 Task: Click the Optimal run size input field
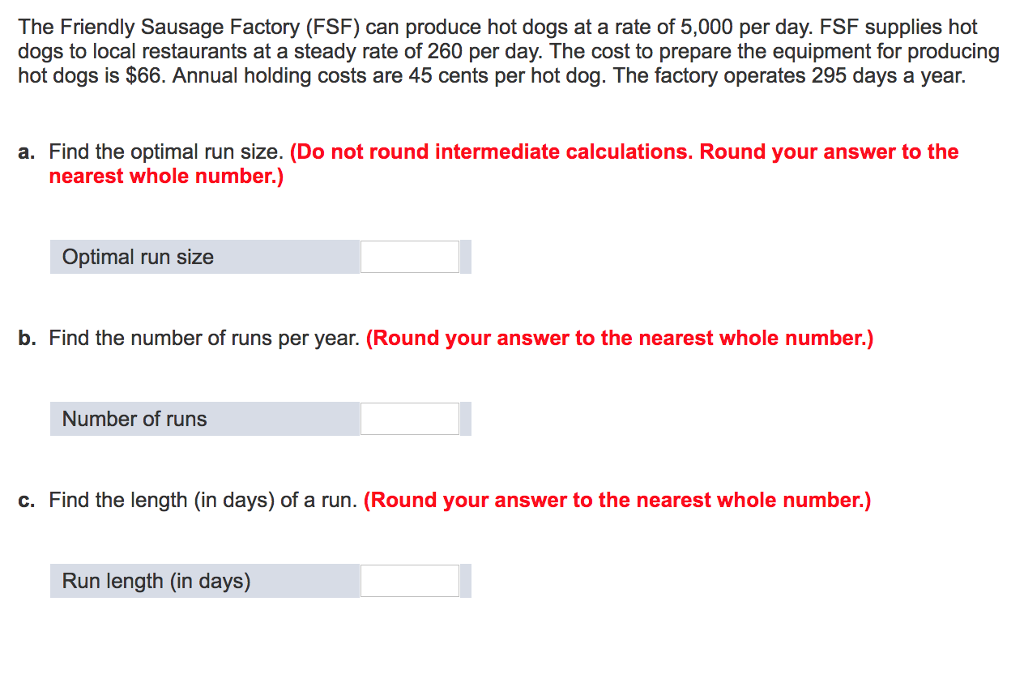[410, 256]
